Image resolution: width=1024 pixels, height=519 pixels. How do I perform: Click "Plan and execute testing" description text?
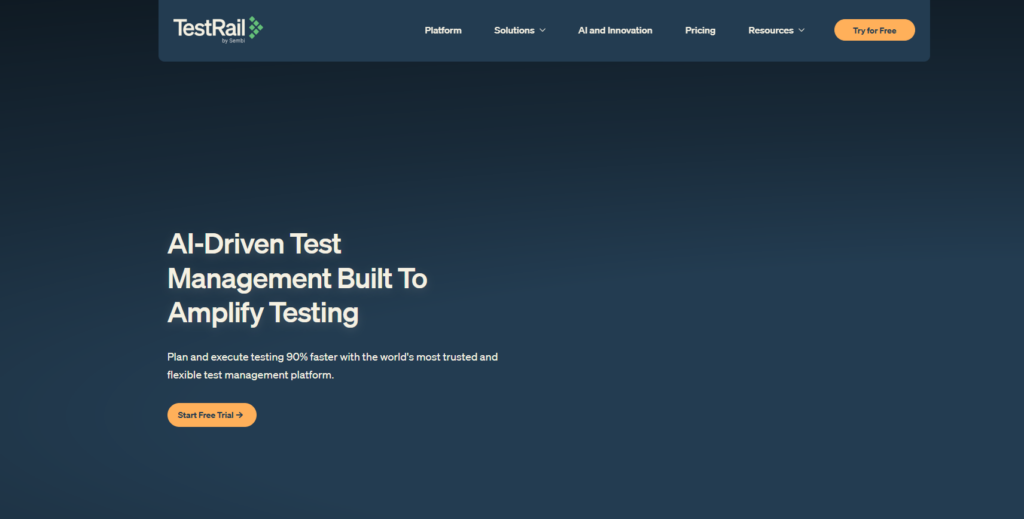click(x=225, y=357)
